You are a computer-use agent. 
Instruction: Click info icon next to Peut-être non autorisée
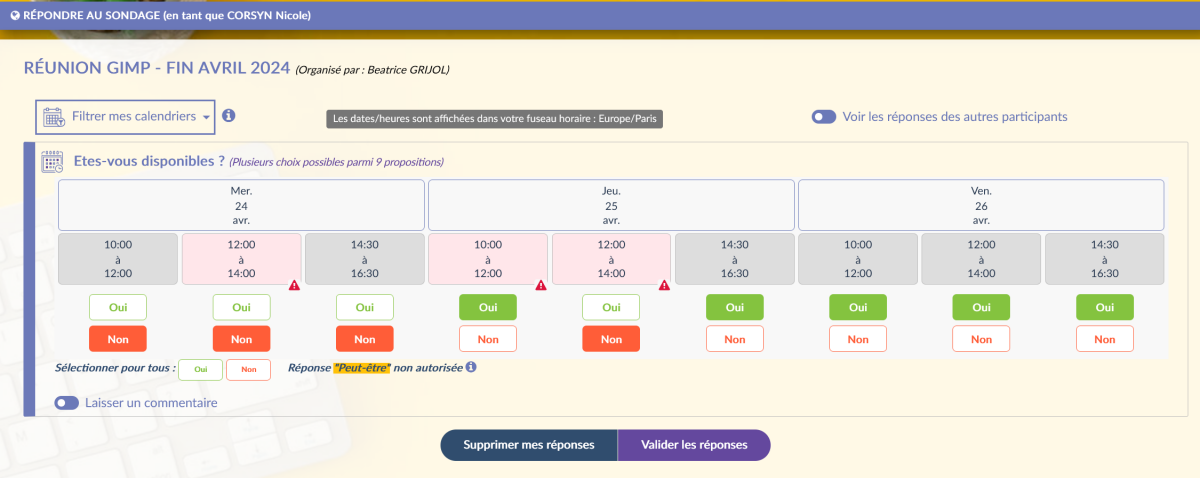[471, 368]
